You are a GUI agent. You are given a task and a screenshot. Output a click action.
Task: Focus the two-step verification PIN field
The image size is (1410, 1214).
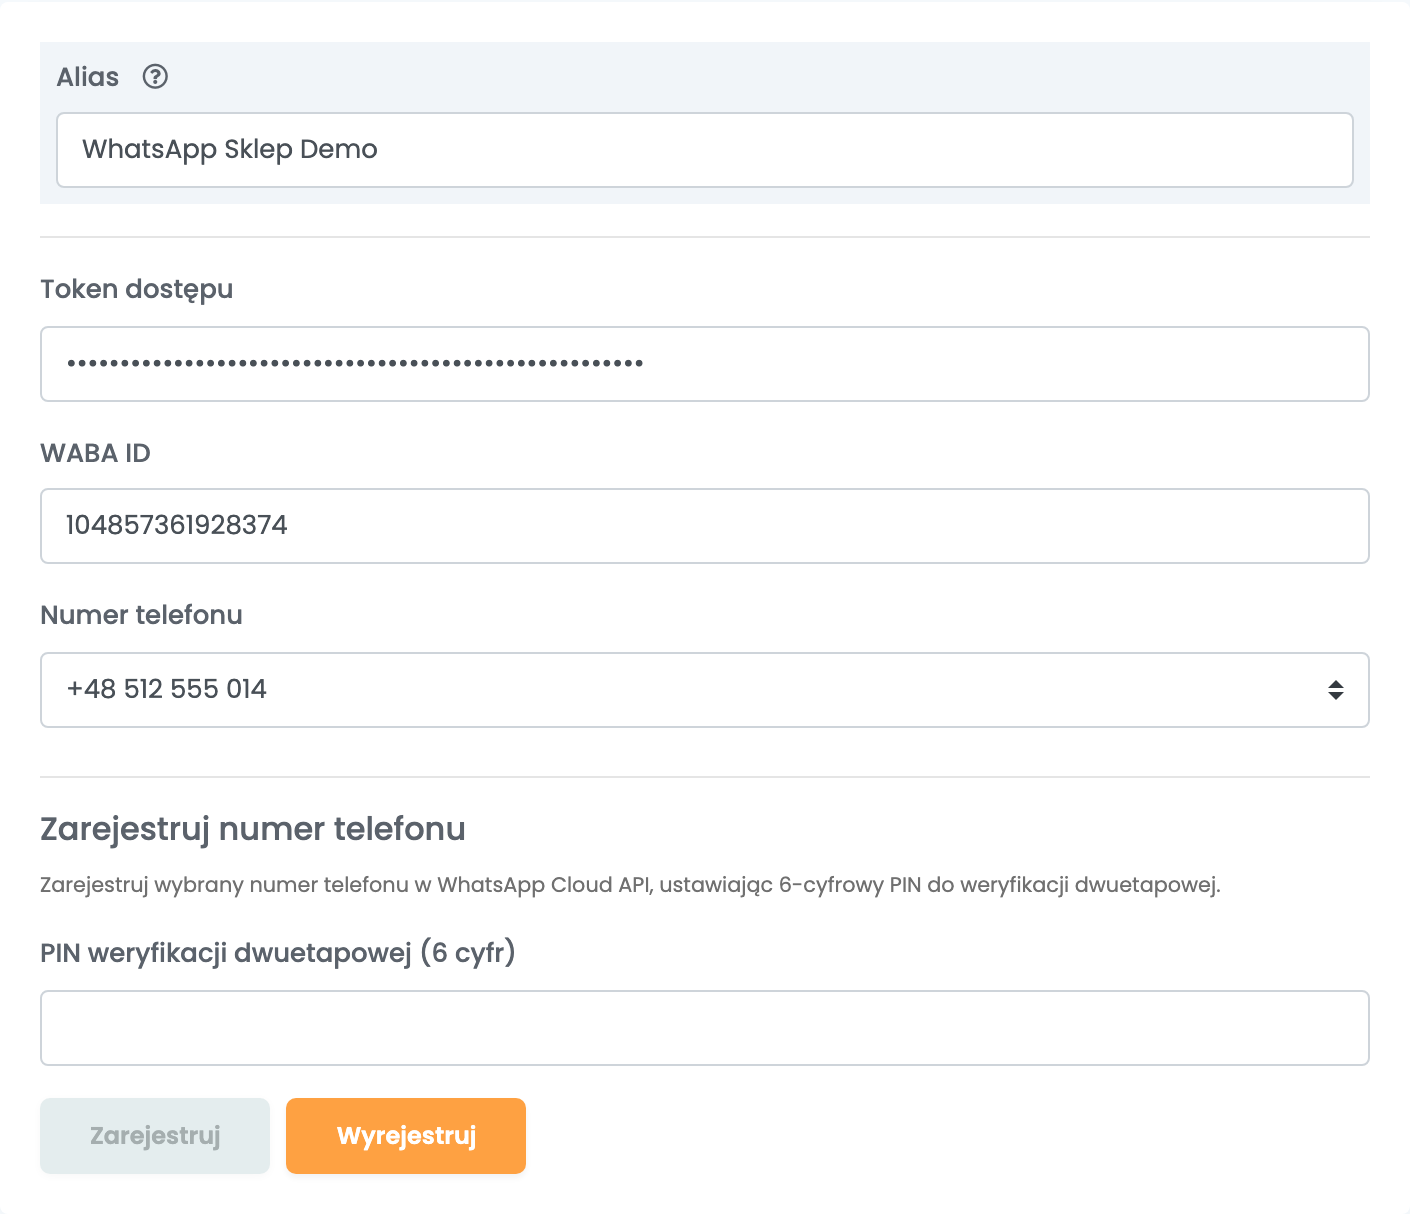point(705,1028)
